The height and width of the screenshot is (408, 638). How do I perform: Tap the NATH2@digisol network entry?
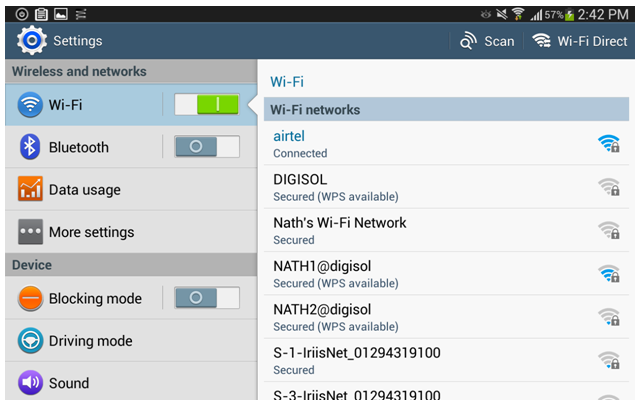pos(446,317)
